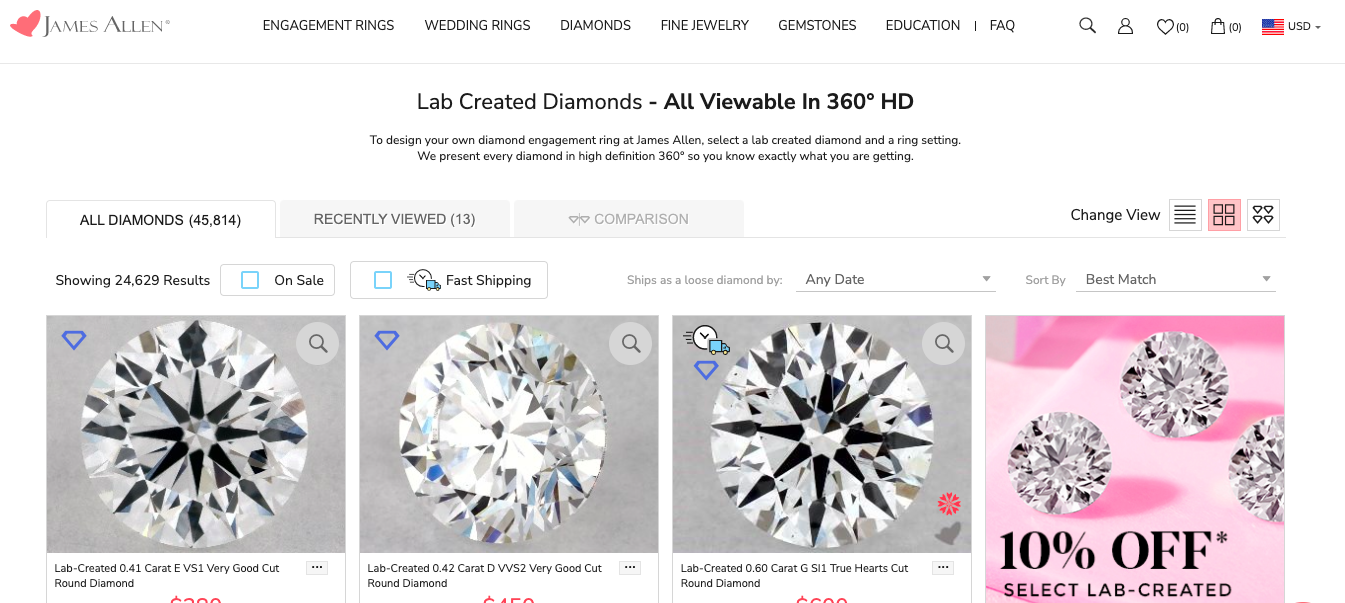
Task: Go to the FAQ link
Action: click(x=1002, y=26)
